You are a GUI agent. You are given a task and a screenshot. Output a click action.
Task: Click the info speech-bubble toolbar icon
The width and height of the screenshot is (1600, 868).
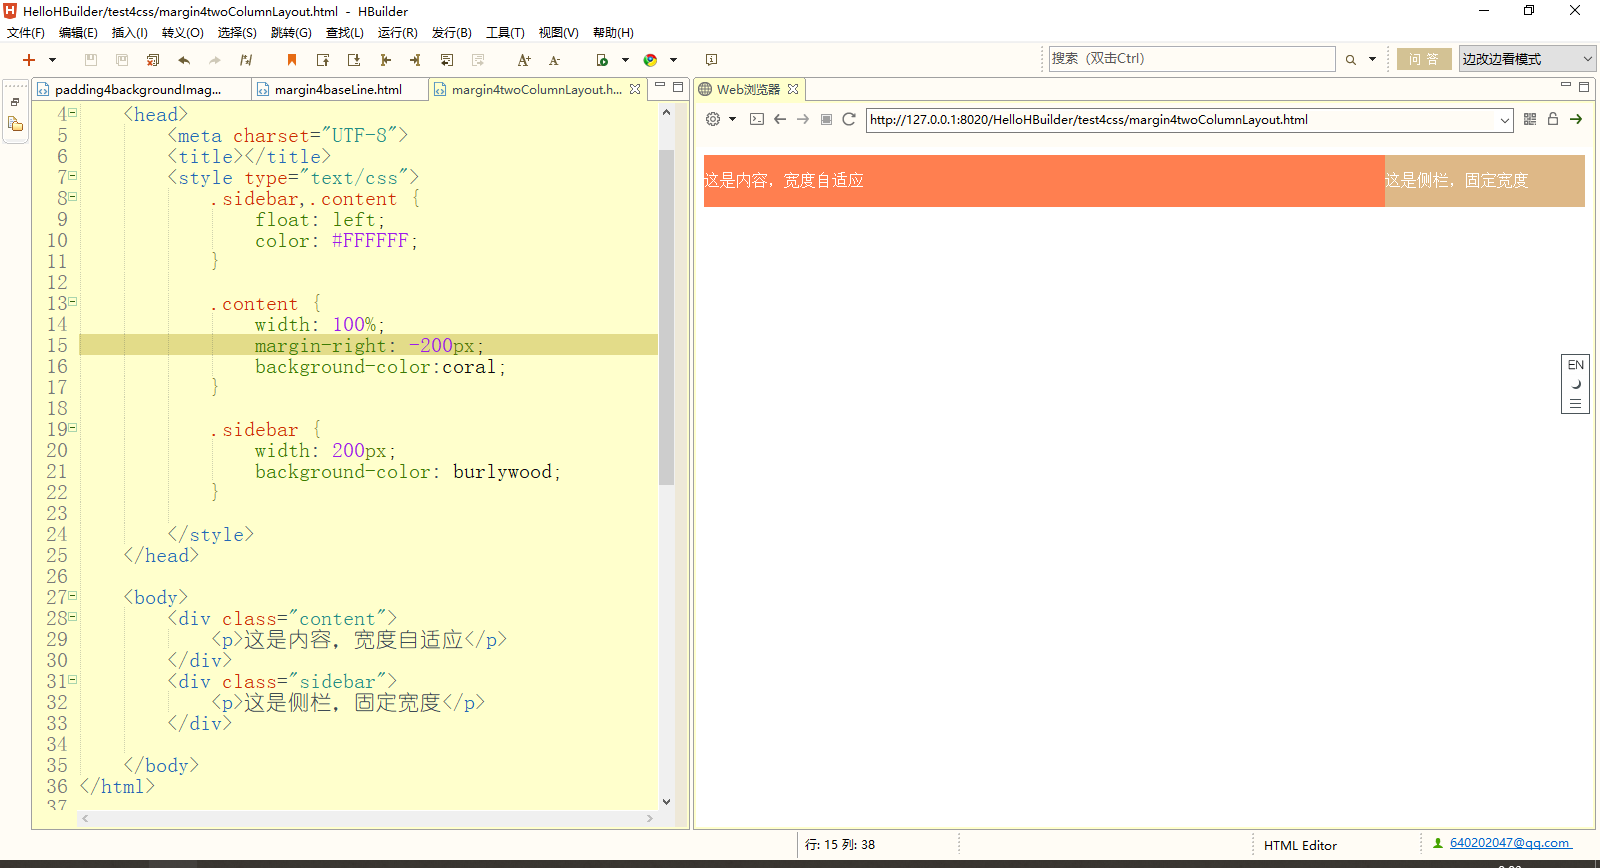(711, 60)
